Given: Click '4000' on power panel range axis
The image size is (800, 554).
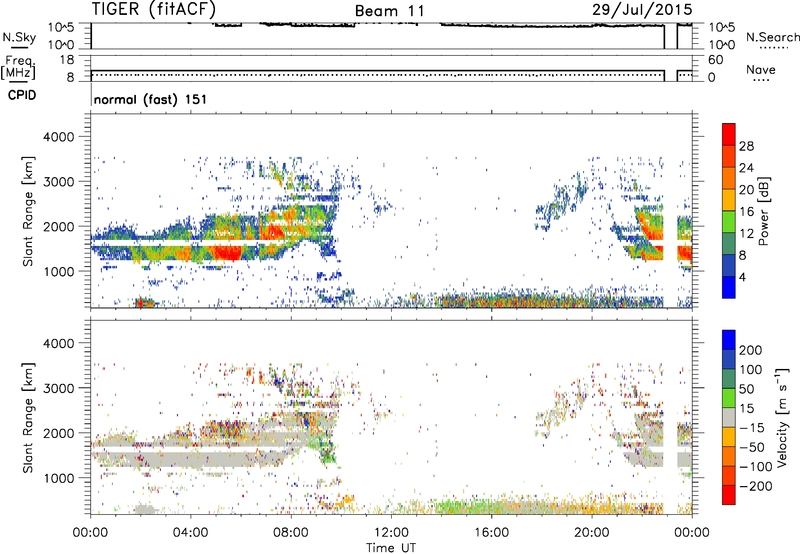Looking at the screenshot, I should coord(59,137).
